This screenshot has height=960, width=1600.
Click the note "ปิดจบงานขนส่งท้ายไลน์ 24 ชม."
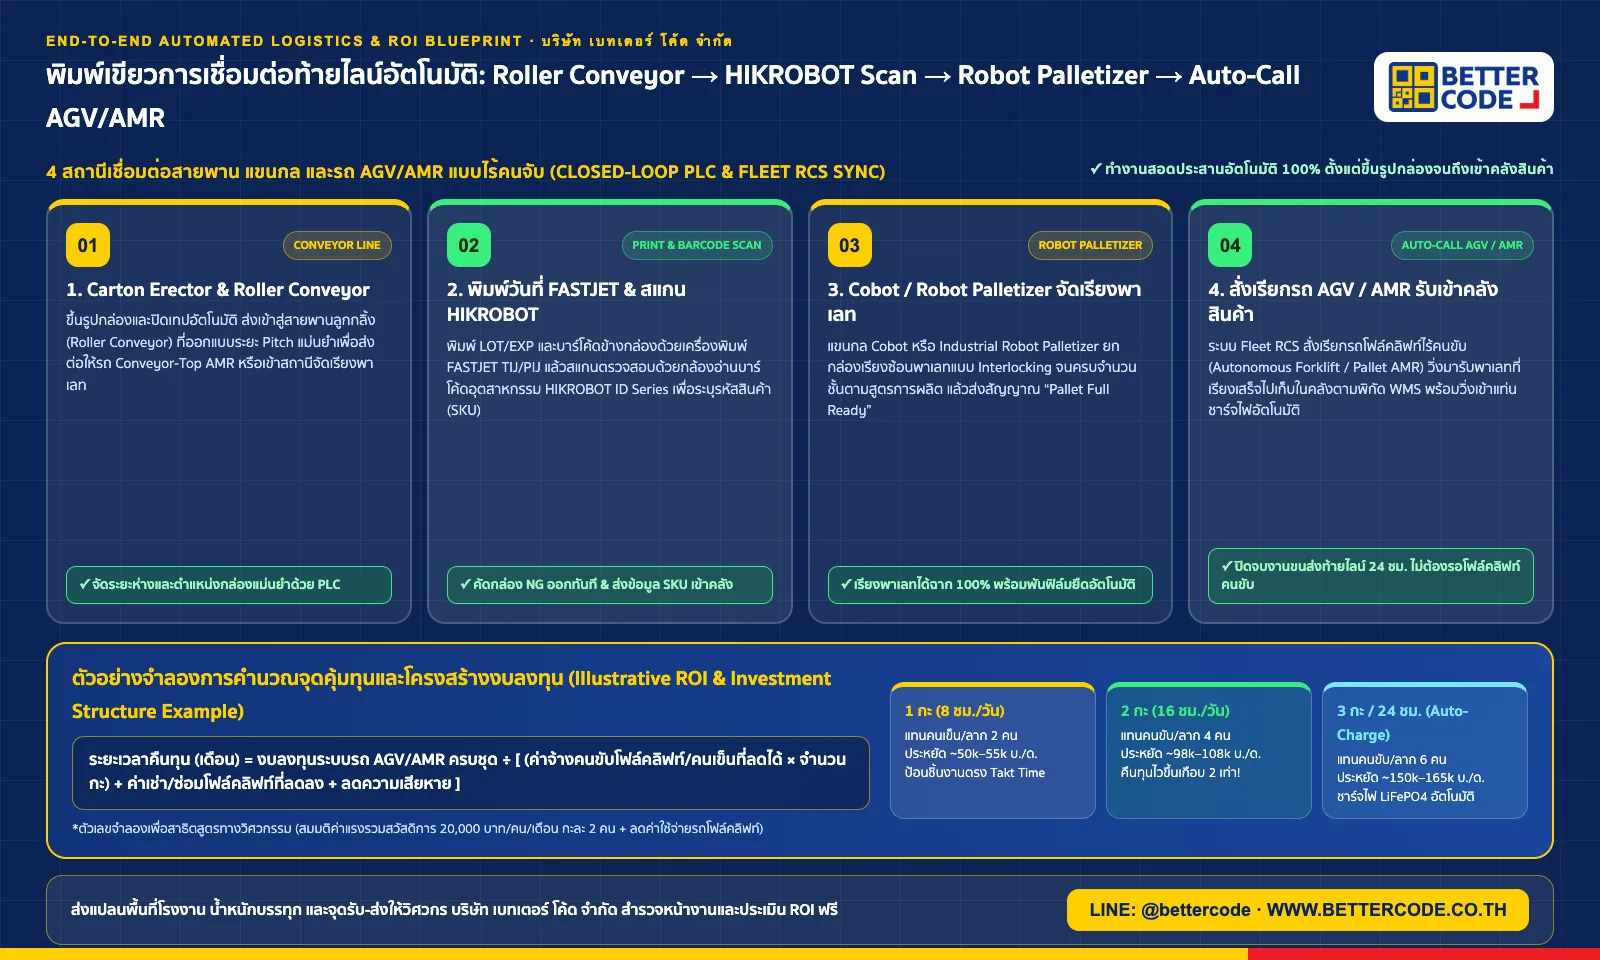pos(1371,576)
